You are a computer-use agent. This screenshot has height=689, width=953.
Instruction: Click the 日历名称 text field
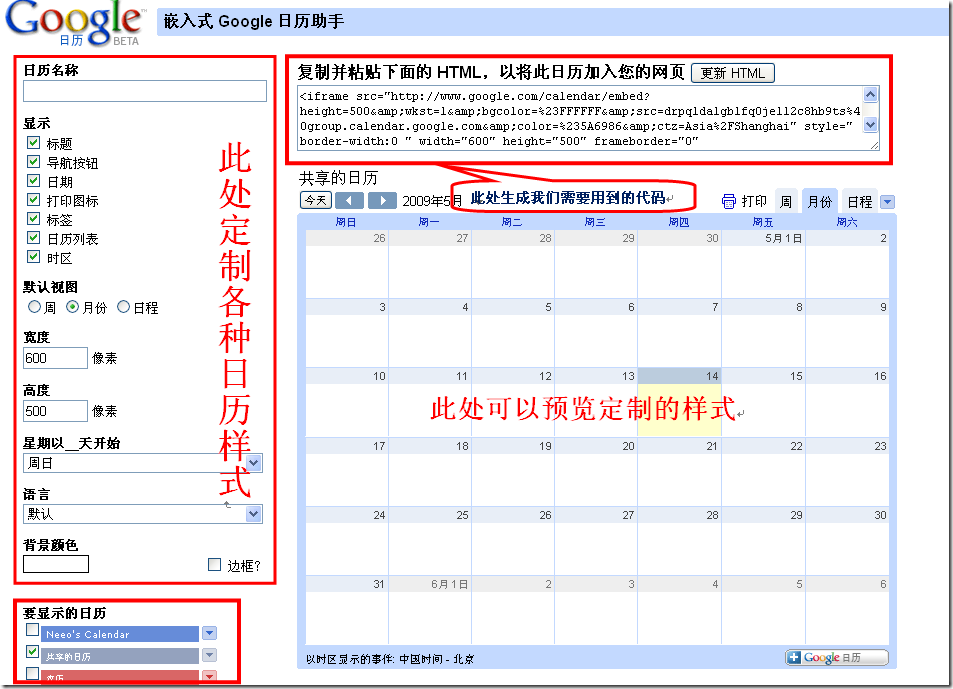click(145, 91)
